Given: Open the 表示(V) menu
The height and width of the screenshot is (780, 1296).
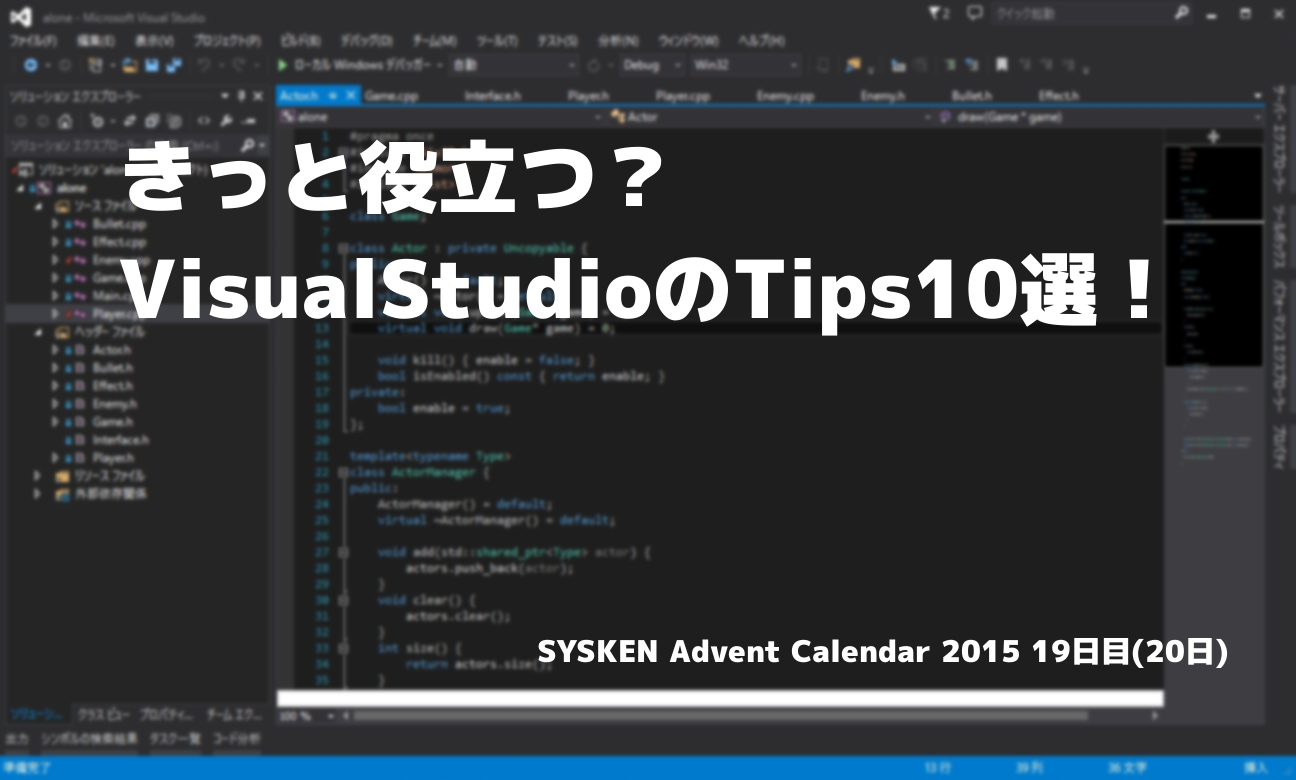Looking at the screenshot, I should click(x=154, y=40).
